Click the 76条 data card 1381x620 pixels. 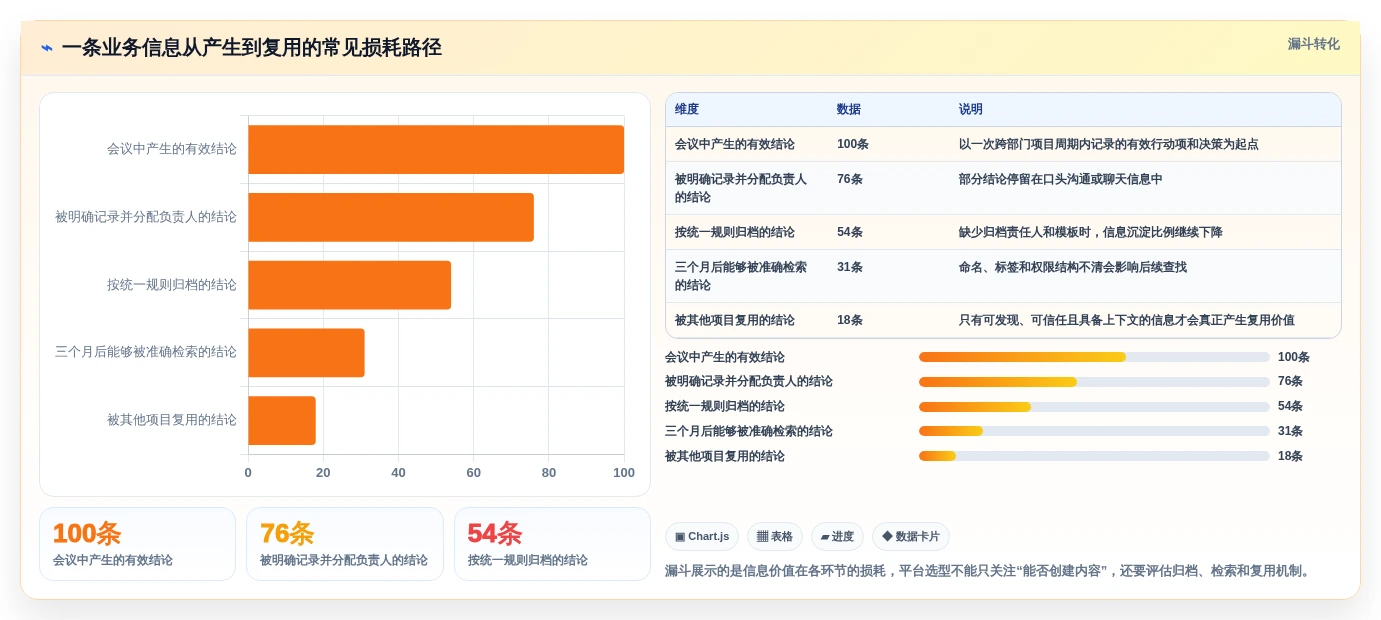pos(345,544)
